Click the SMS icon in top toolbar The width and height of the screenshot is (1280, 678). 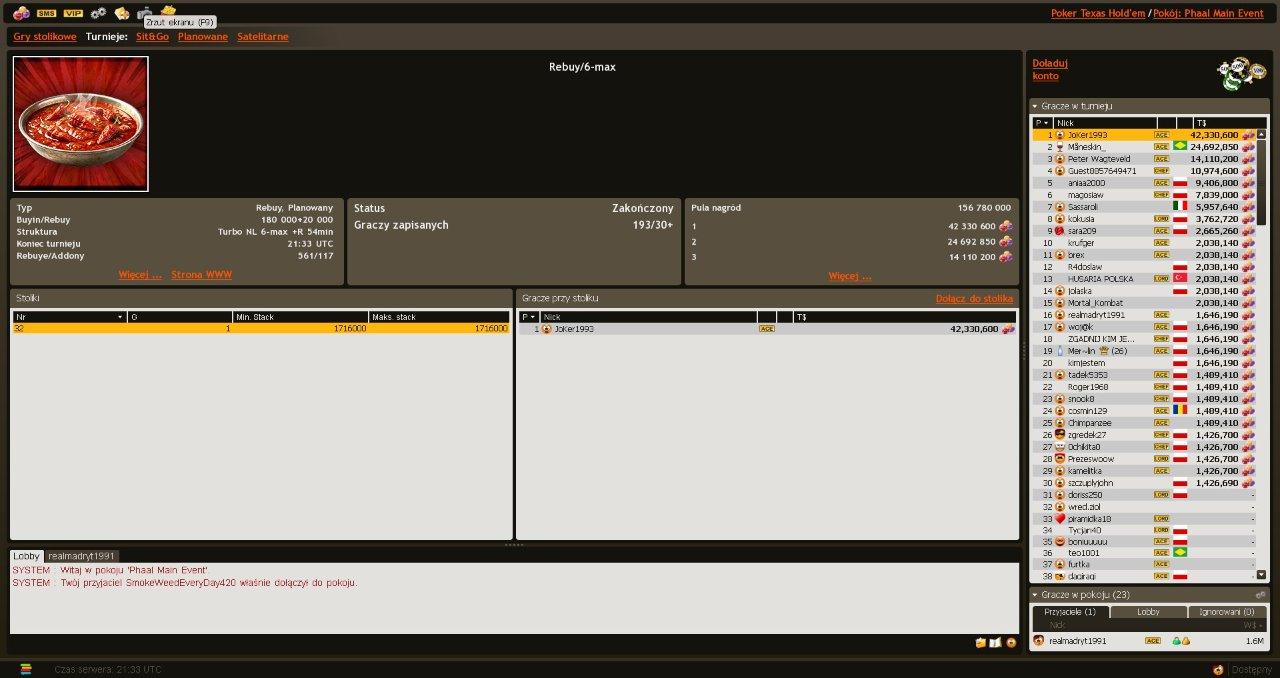coord(46,13)
